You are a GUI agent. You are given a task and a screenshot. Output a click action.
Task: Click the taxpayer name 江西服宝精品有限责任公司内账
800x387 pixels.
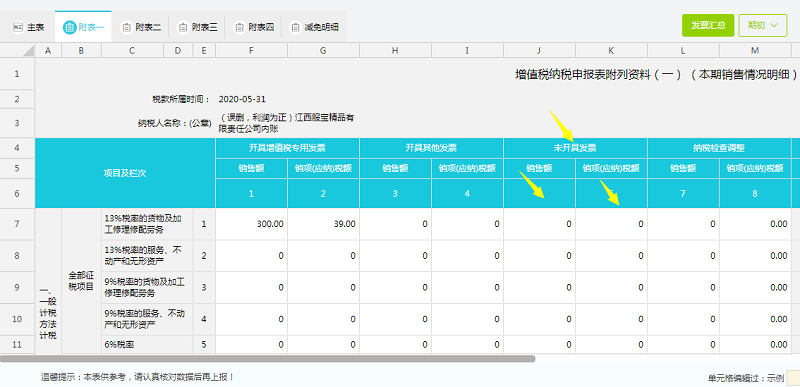tap(286, 123)
